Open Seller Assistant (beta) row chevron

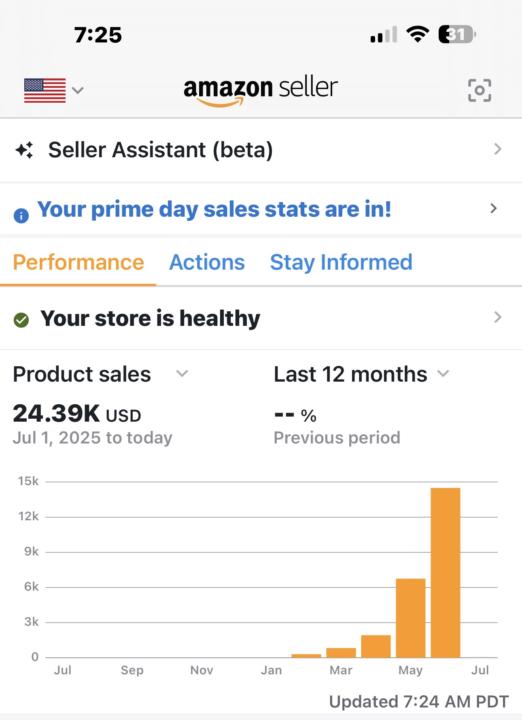498,149
